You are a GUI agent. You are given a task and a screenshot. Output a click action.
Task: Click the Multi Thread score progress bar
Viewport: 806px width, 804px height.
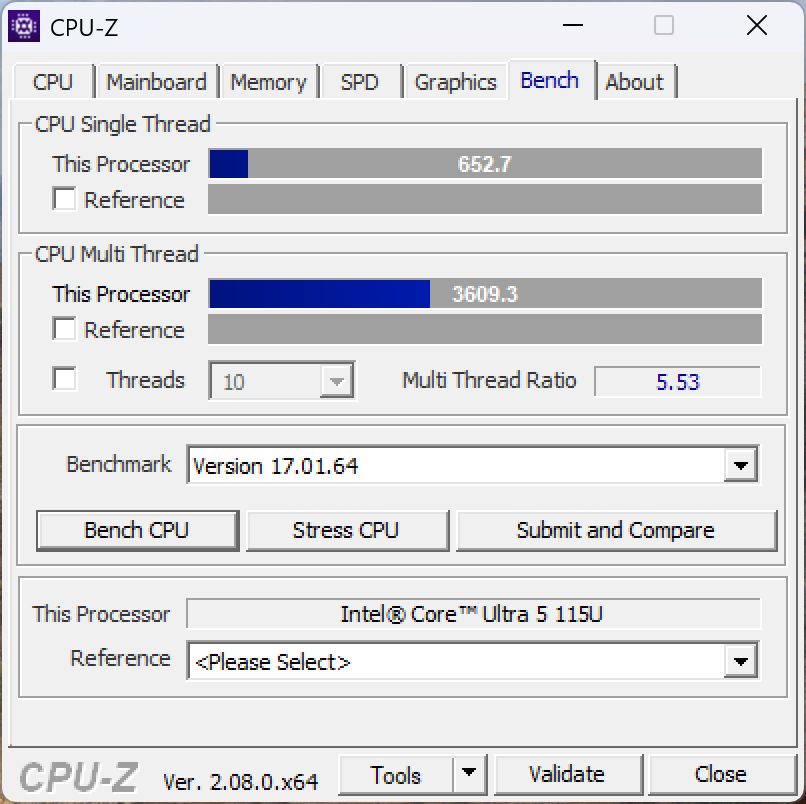(x=485, y=294)
